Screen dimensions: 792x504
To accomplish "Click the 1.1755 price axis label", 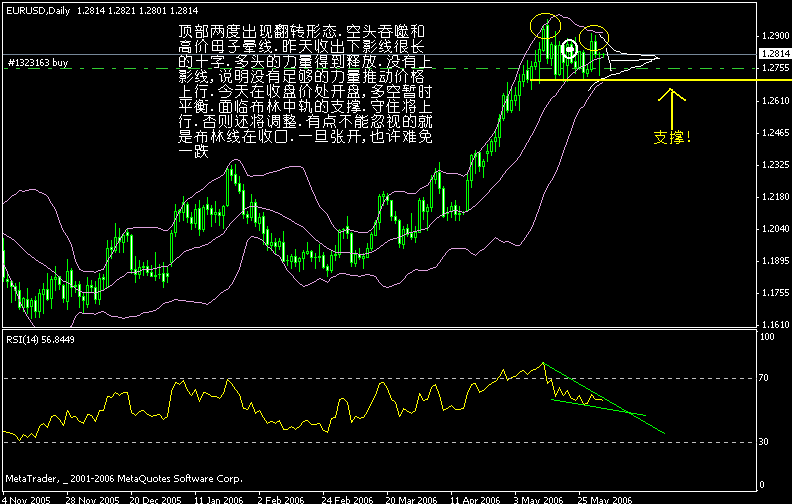I will click(775, 293).
